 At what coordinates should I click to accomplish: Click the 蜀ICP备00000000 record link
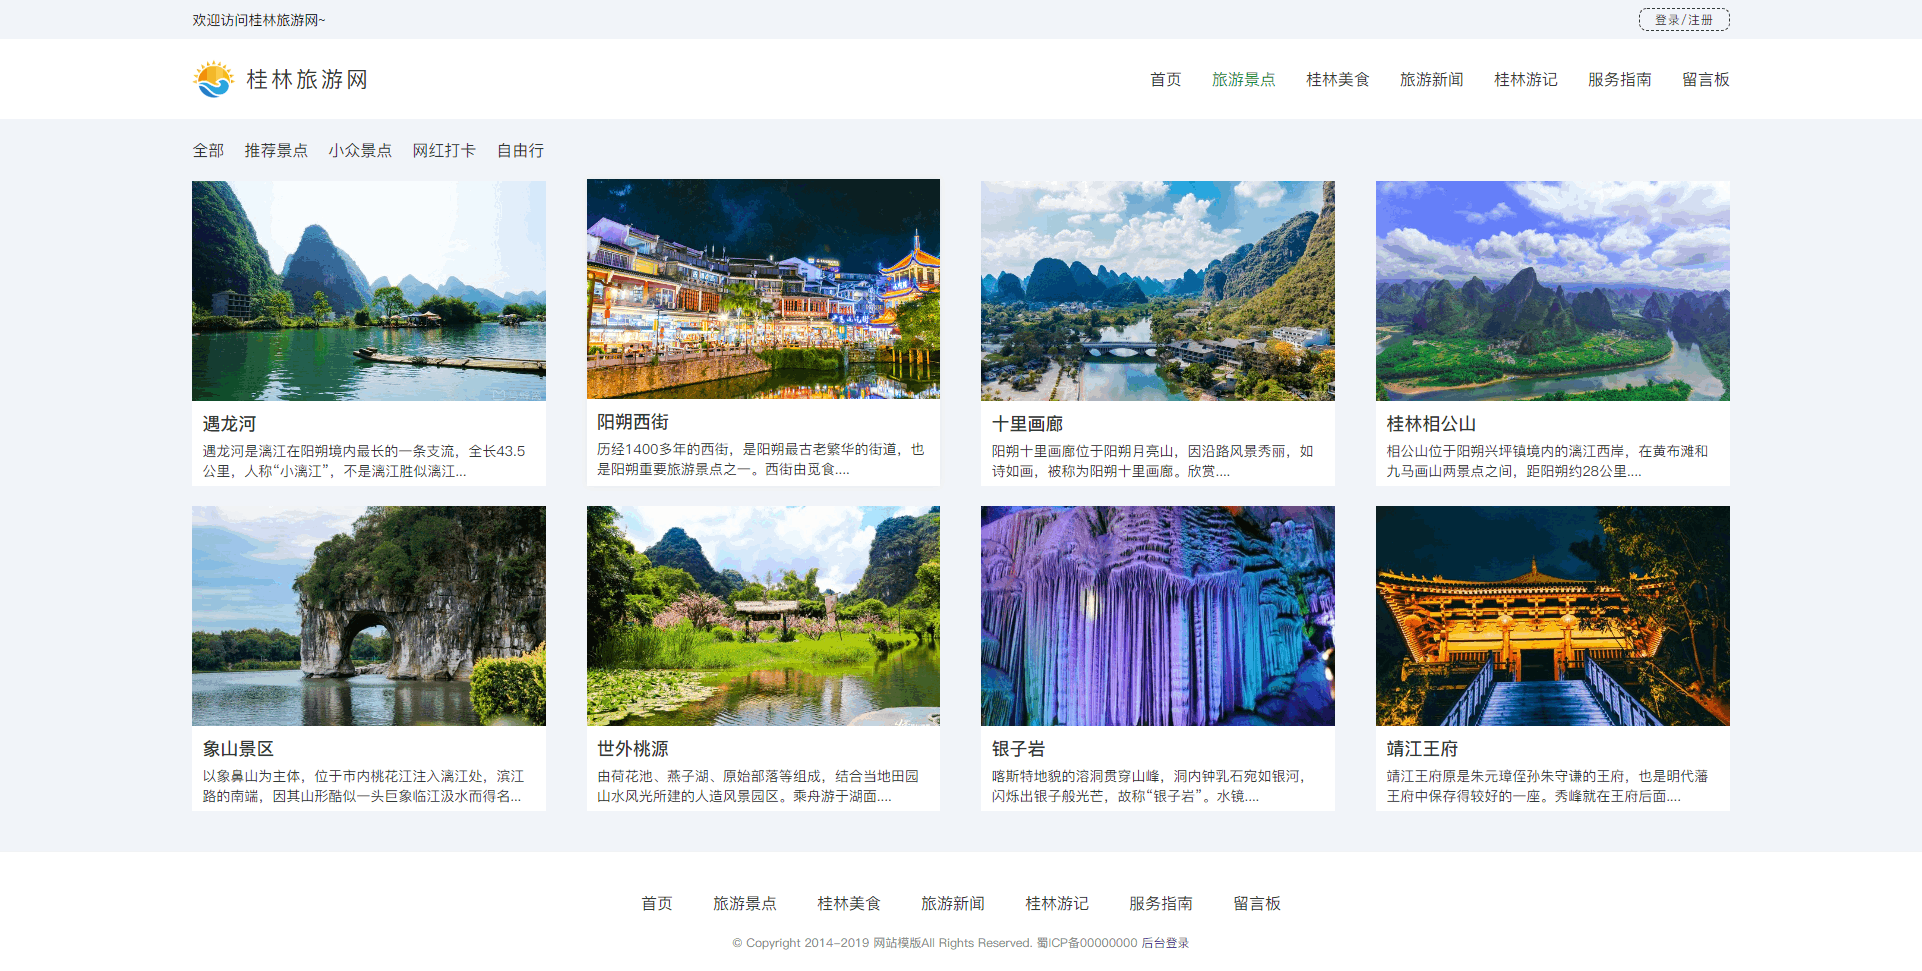click(x=1087, y=943)
